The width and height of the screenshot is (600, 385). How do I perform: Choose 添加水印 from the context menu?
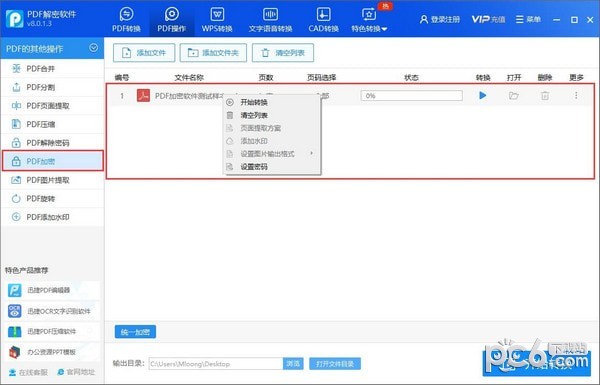(271, 141)
